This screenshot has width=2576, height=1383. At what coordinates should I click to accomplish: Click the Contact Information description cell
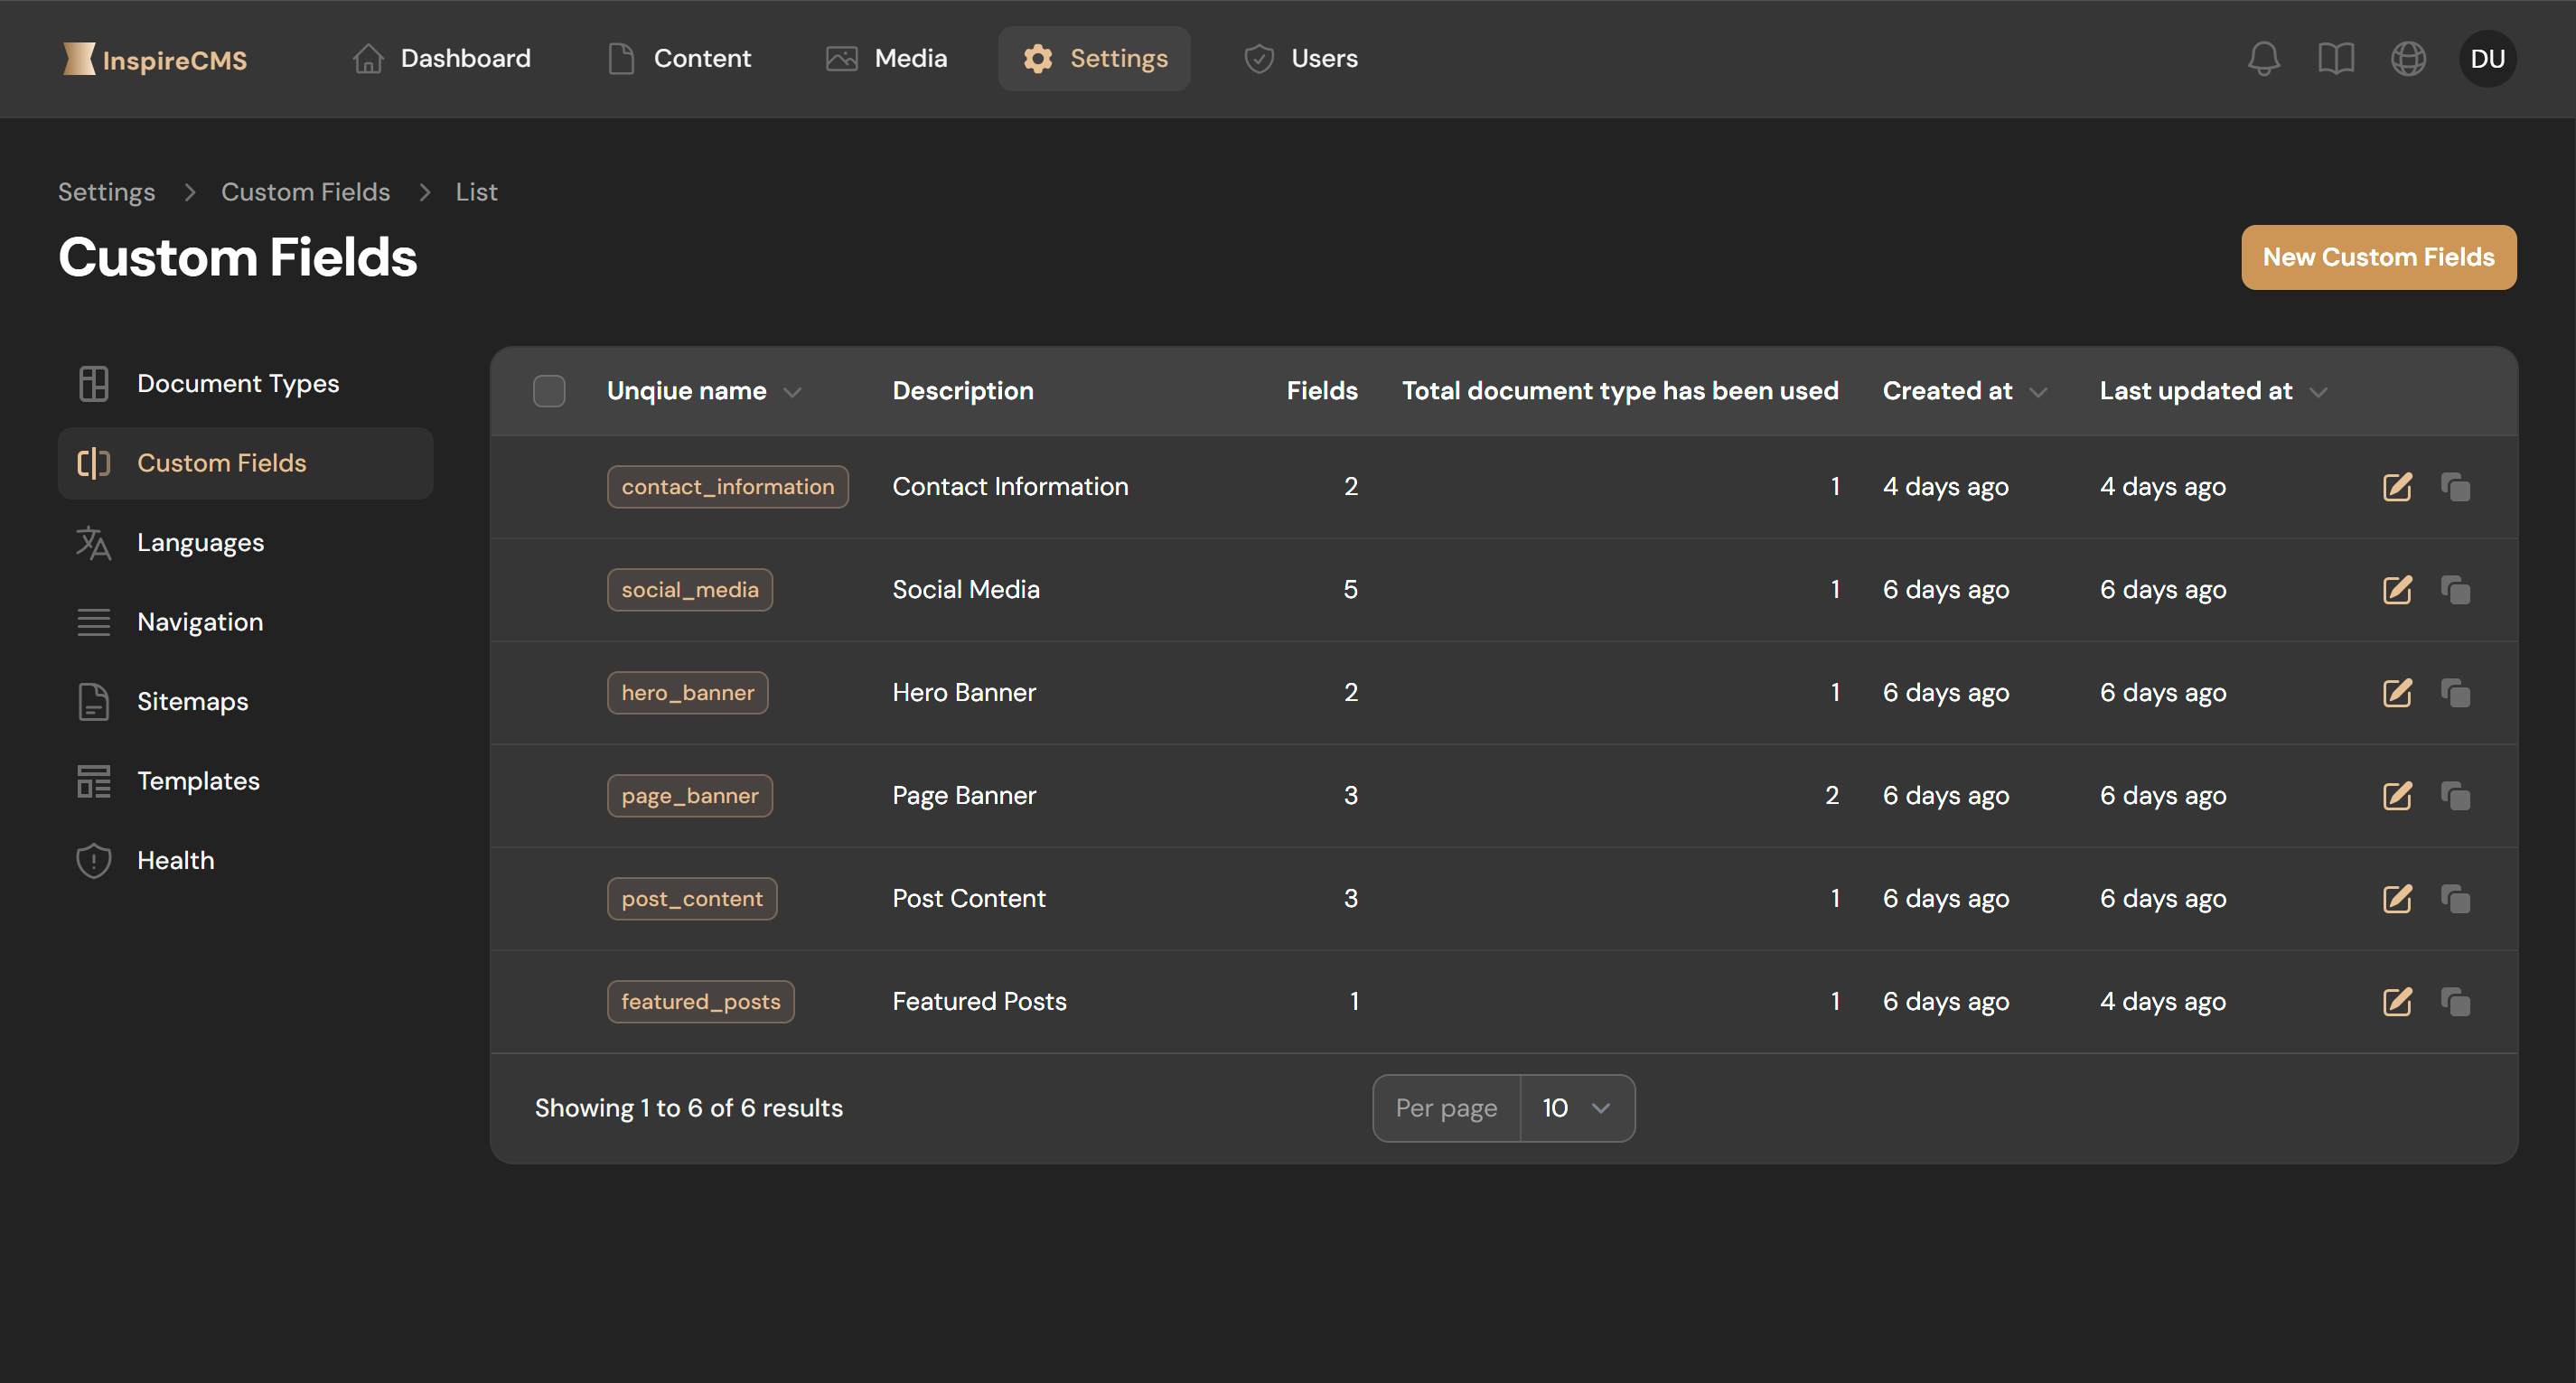click(1010, 487)
